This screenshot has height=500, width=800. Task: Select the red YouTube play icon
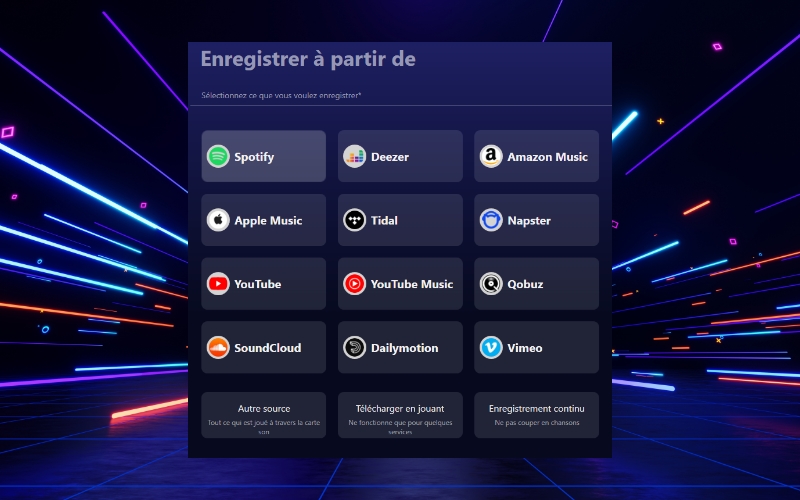click(218, 284)
